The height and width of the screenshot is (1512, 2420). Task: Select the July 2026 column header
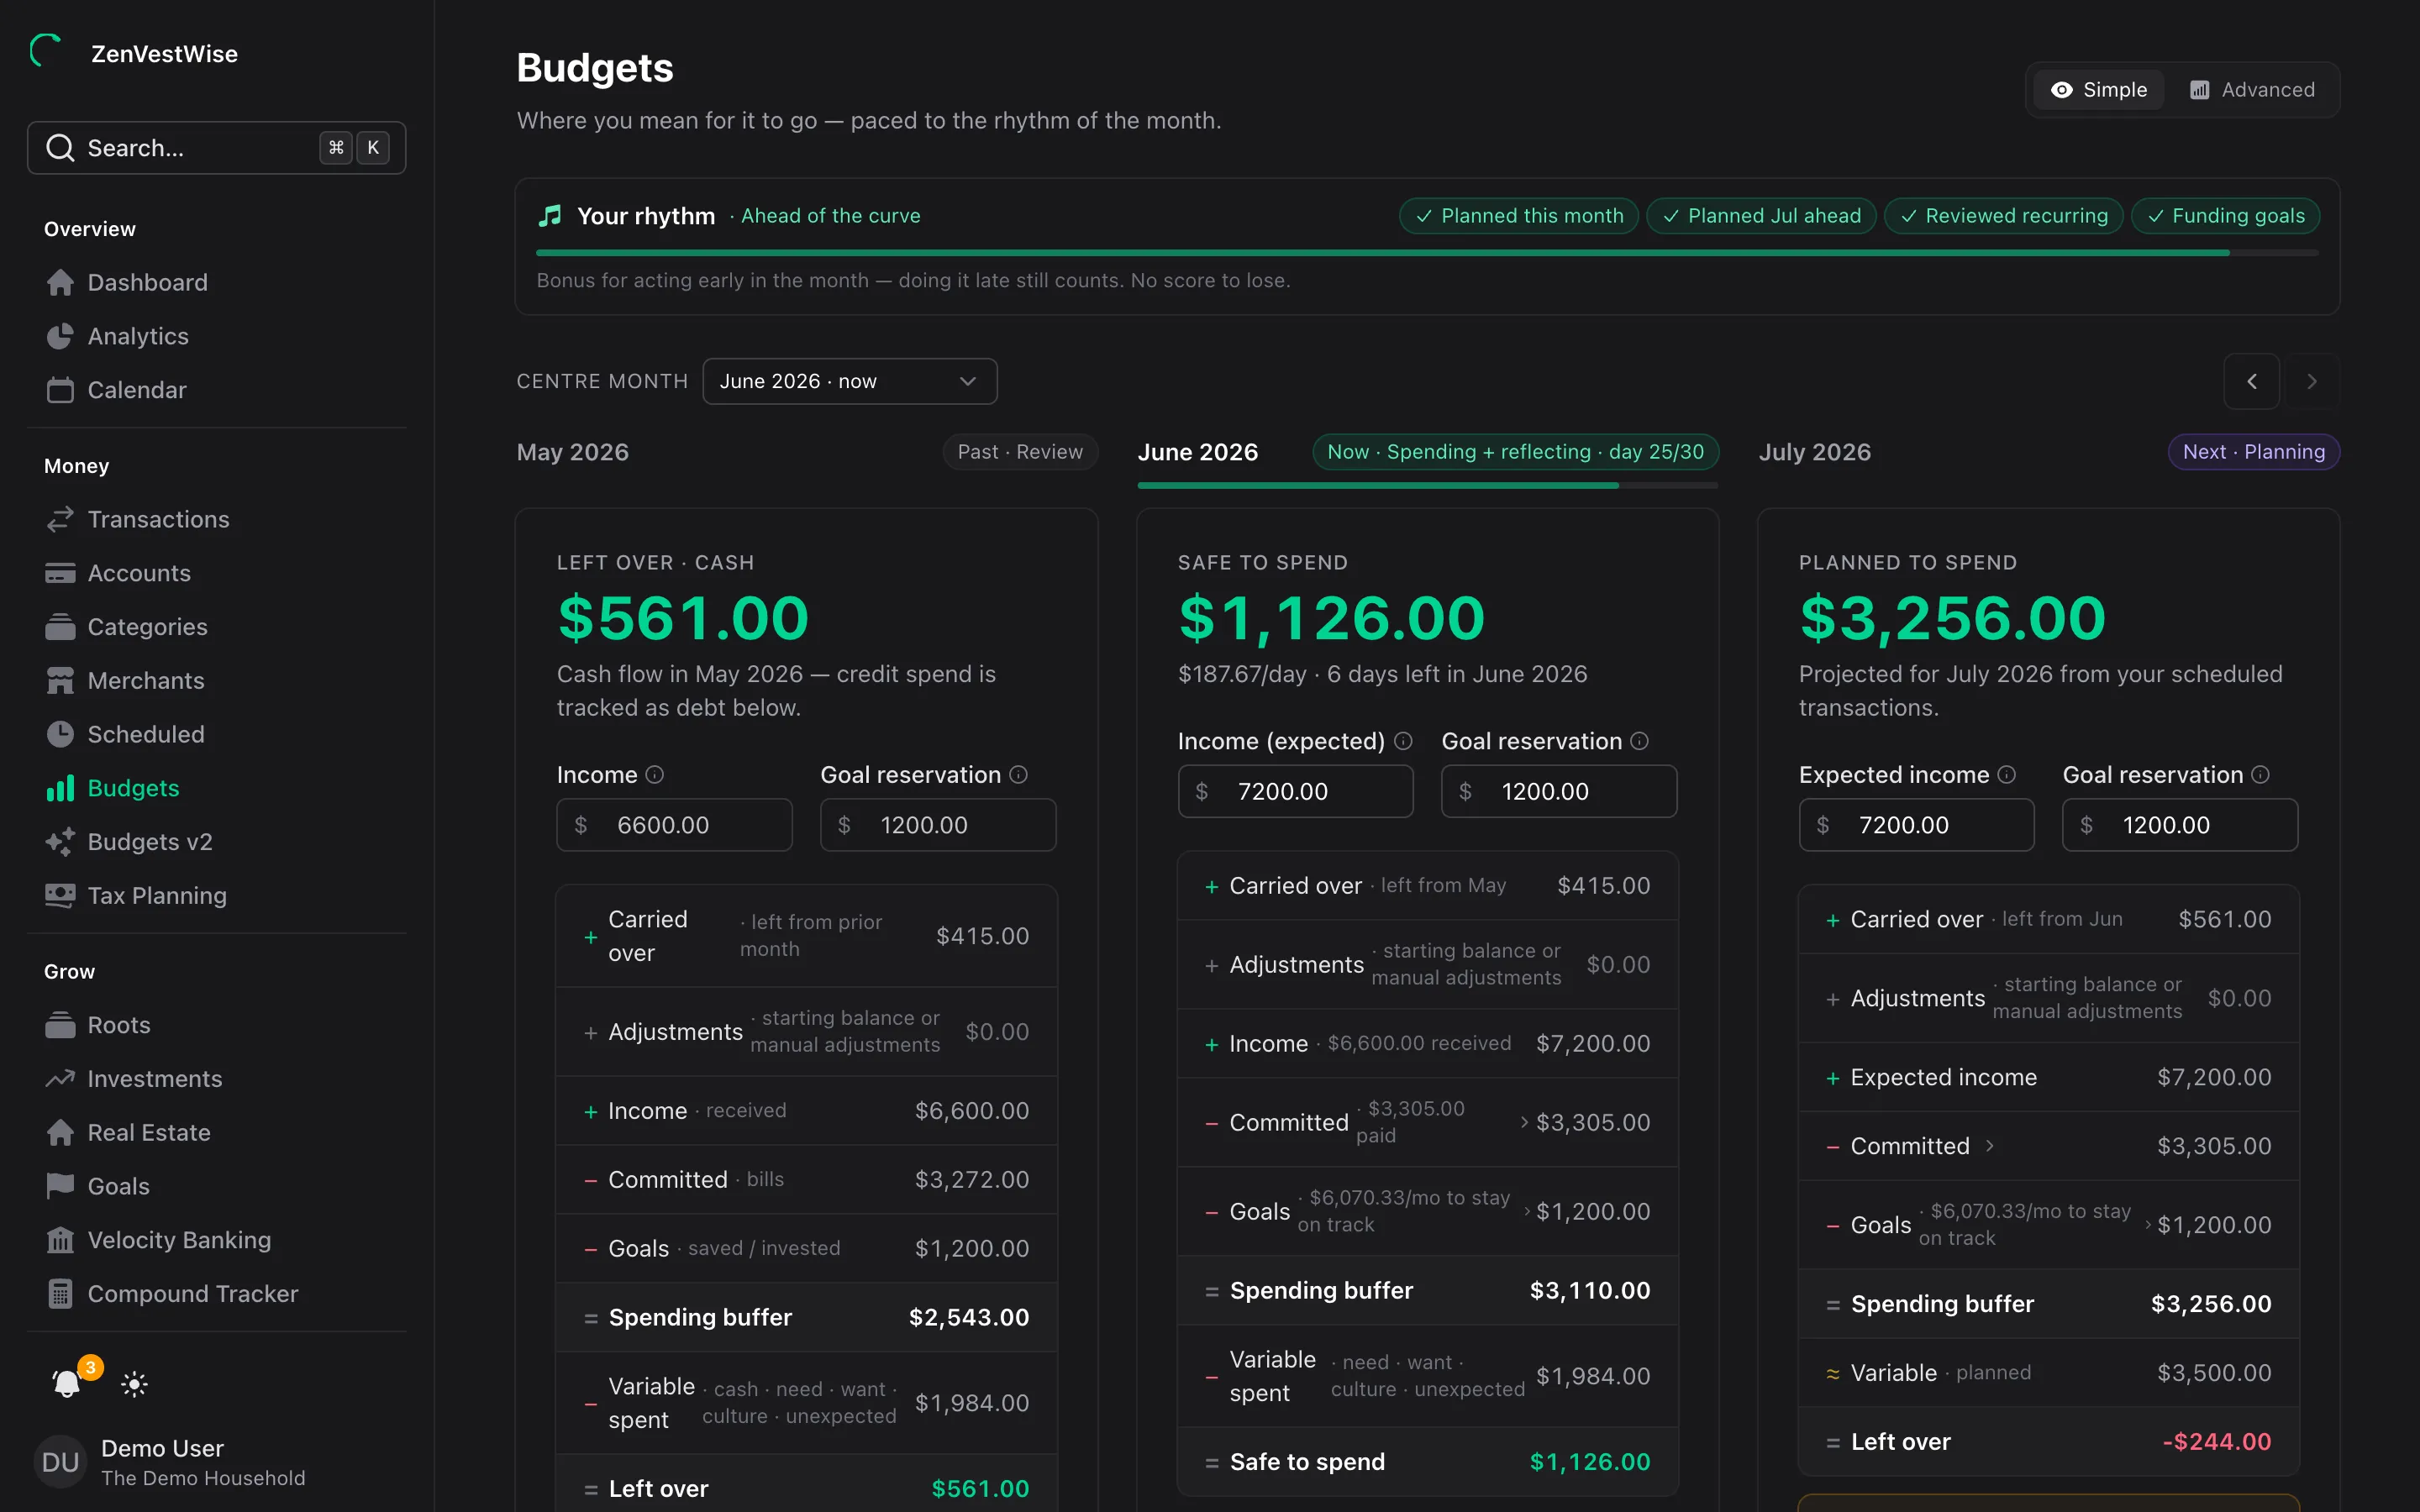point(1815,452)
